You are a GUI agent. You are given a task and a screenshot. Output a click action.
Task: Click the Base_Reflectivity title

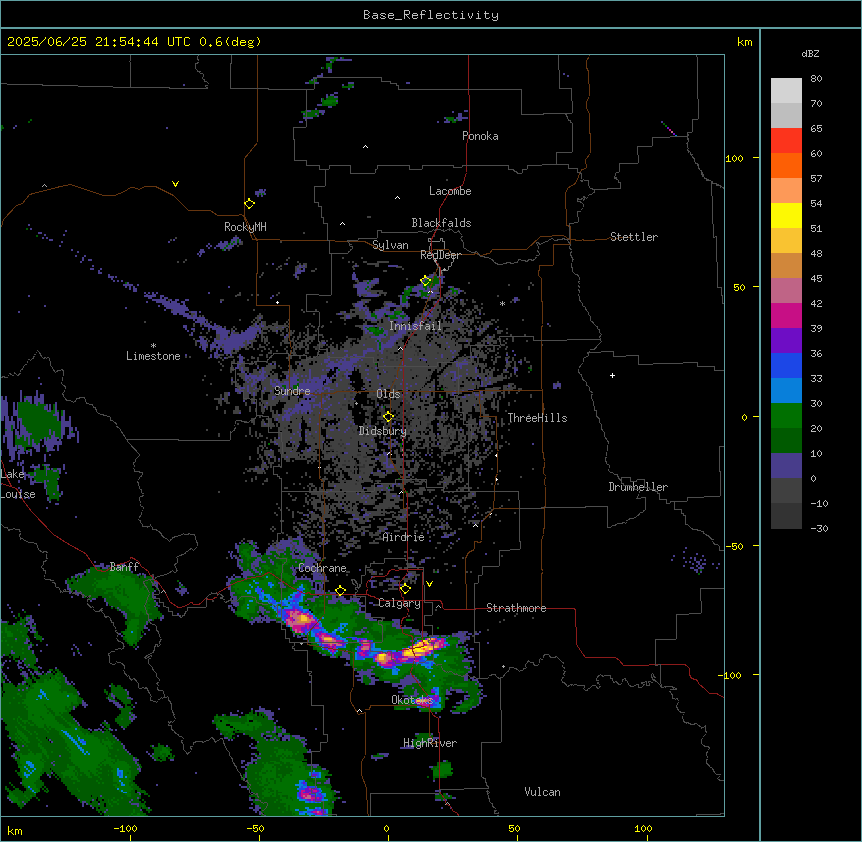[431, 15]
